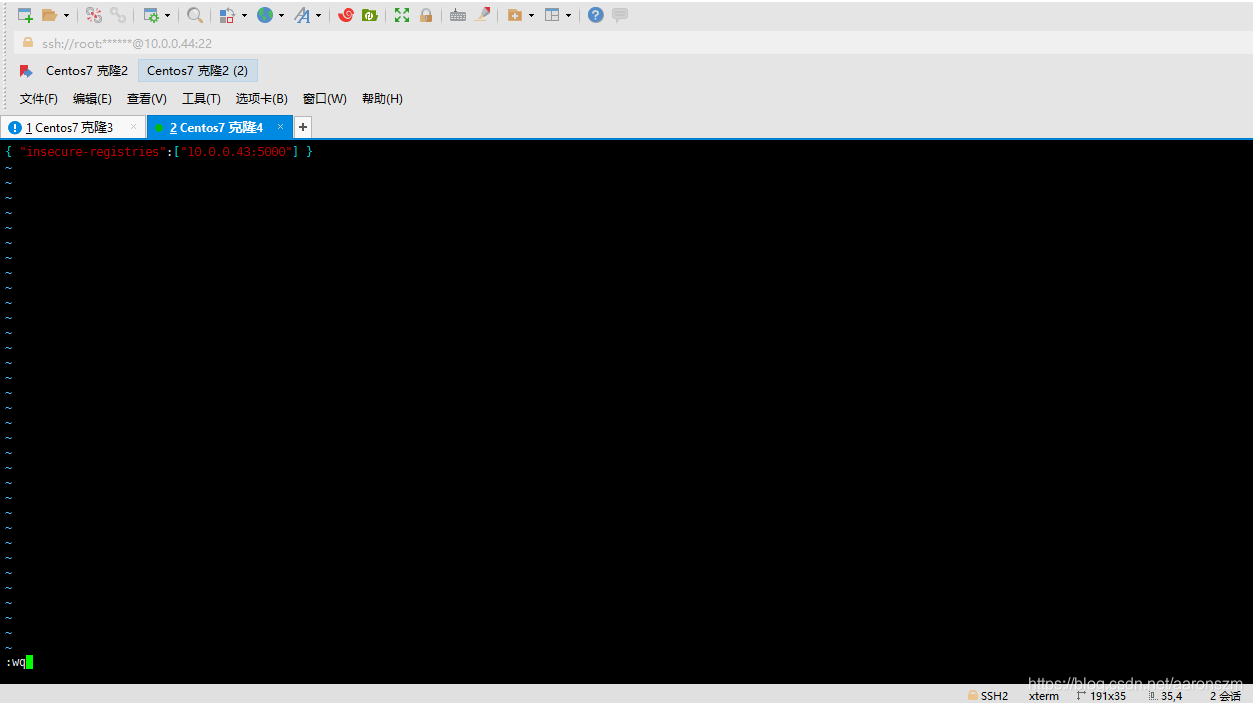The width and height of the screenshot is (1253, 703).
Task: Expand the font dropdown arrow
Action: (318, 15)
